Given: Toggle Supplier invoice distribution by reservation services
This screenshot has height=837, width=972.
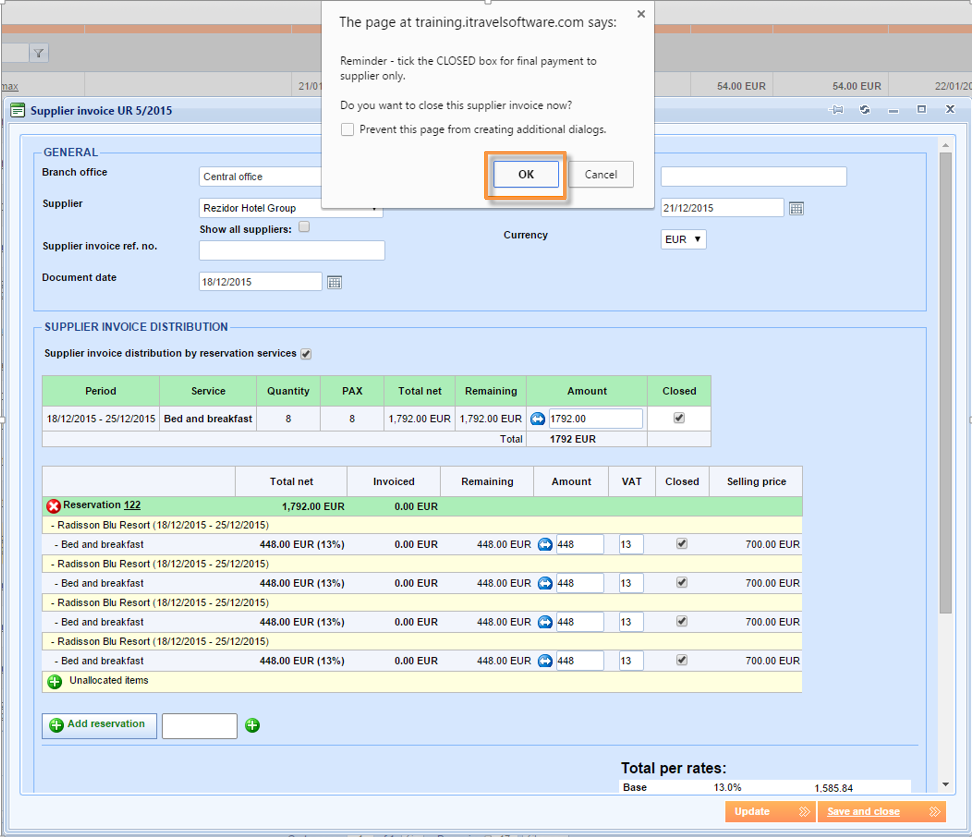Looking at the screenshot, I should pyautogui.click(x=306, y=354).
